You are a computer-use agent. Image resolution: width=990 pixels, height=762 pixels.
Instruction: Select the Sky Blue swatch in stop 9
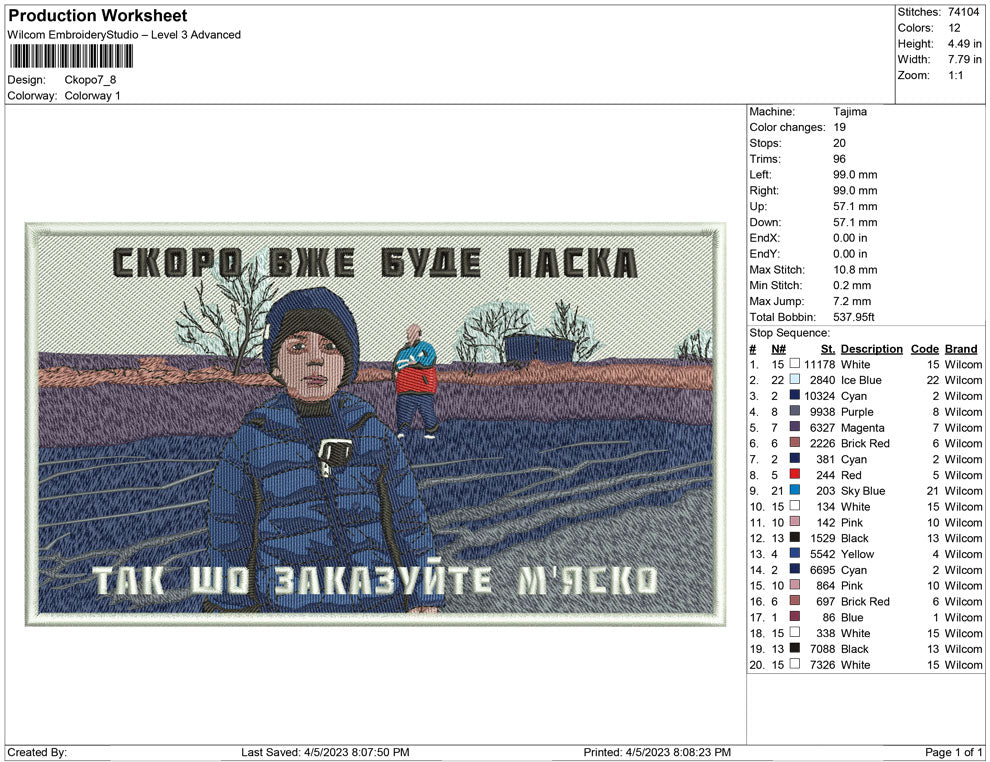795,490
